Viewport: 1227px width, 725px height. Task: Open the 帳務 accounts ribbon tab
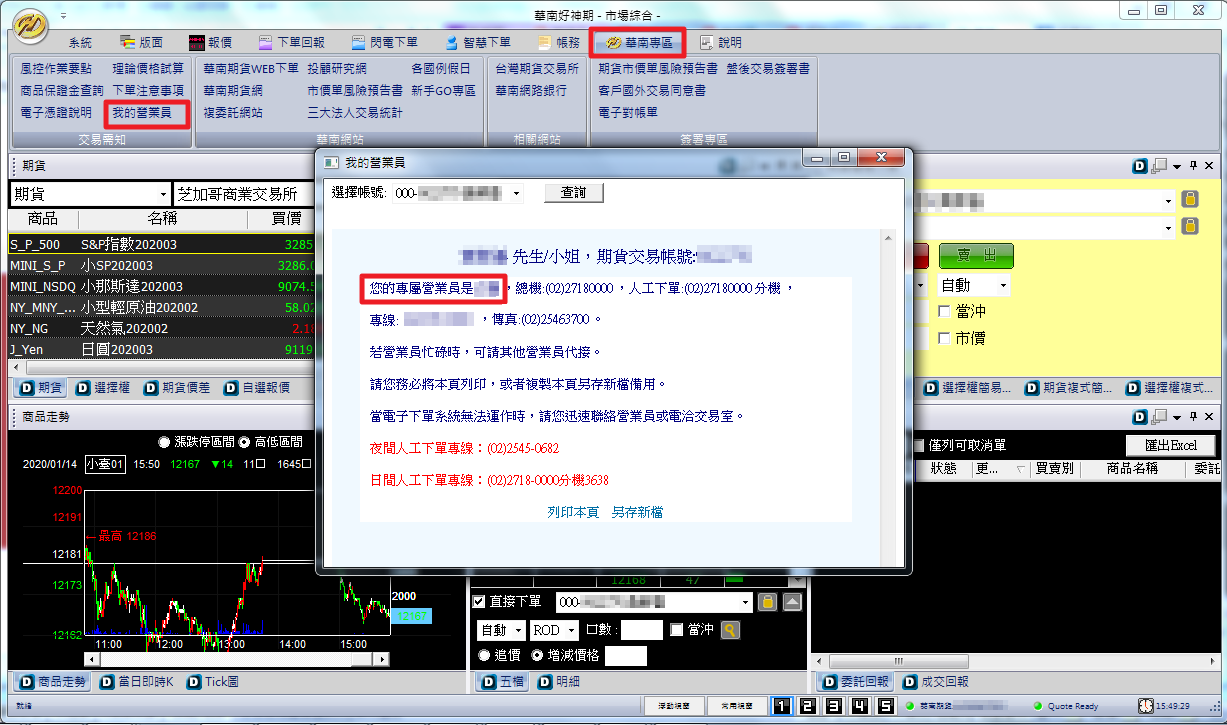pos(559,43)
